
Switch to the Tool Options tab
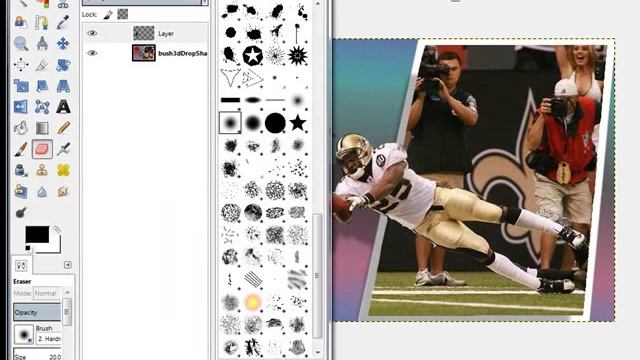(21, 265)
